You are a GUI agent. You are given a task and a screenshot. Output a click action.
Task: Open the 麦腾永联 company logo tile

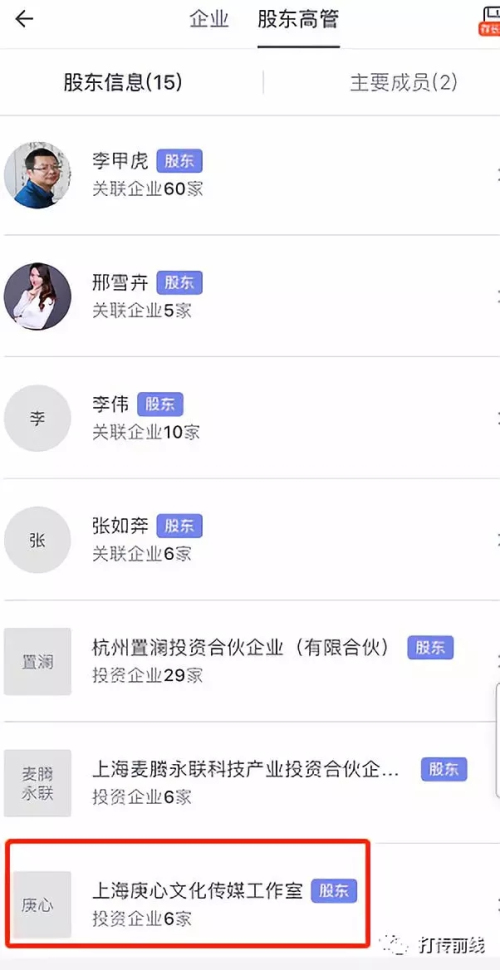(38, 783)
